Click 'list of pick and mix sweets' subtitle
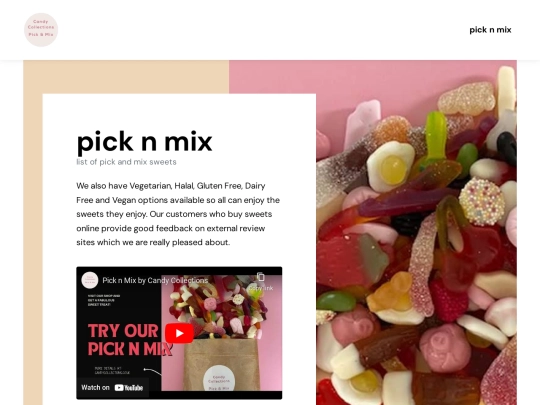 click(126, 162)
